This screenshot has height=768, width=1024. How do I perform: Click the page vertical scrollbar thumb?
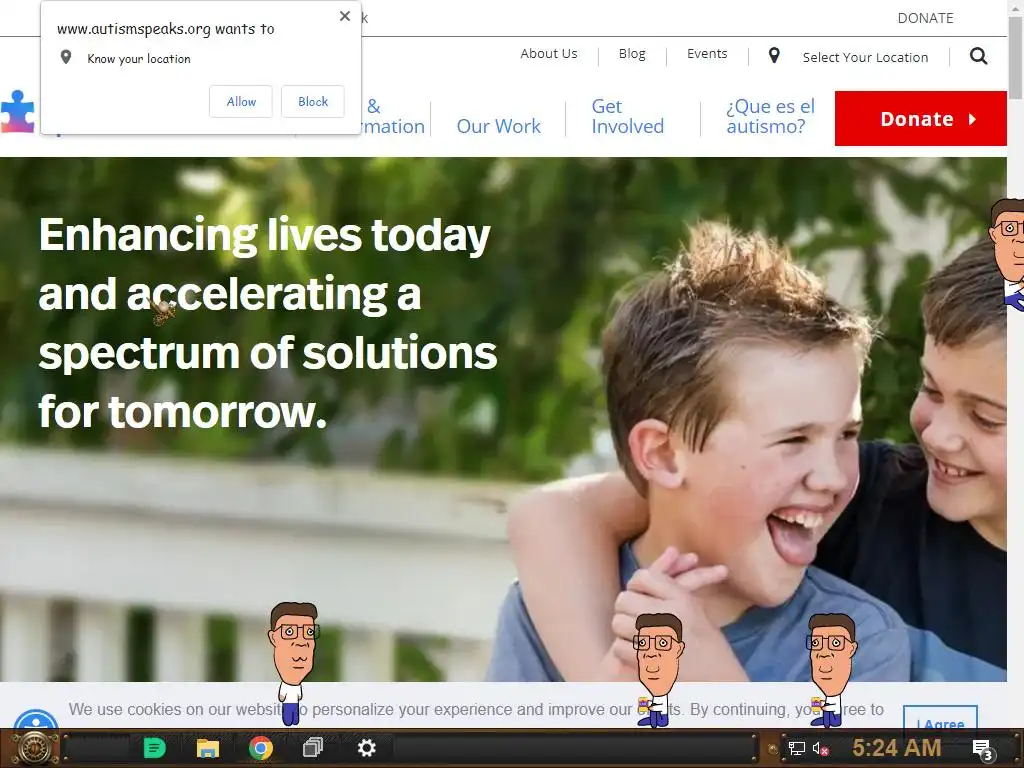[x=1016, y=57]
